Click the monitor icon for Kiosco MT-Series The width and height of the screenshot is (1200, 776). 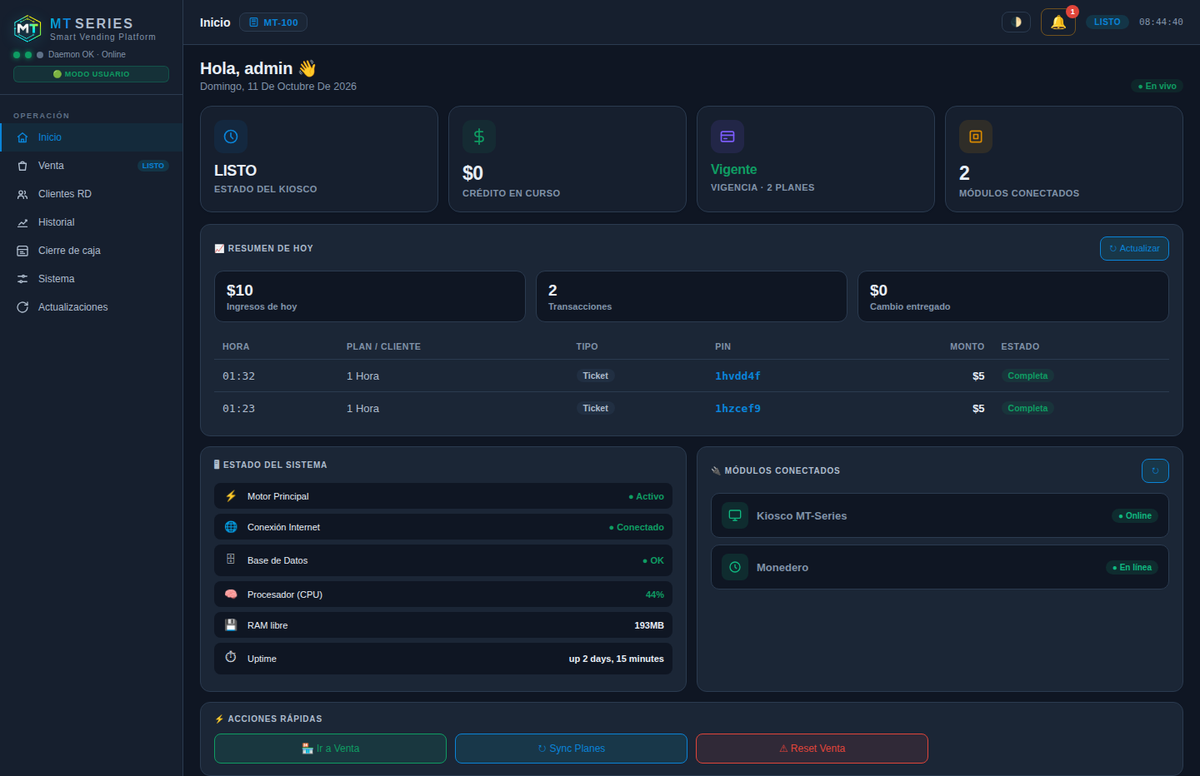click(735, 515)
